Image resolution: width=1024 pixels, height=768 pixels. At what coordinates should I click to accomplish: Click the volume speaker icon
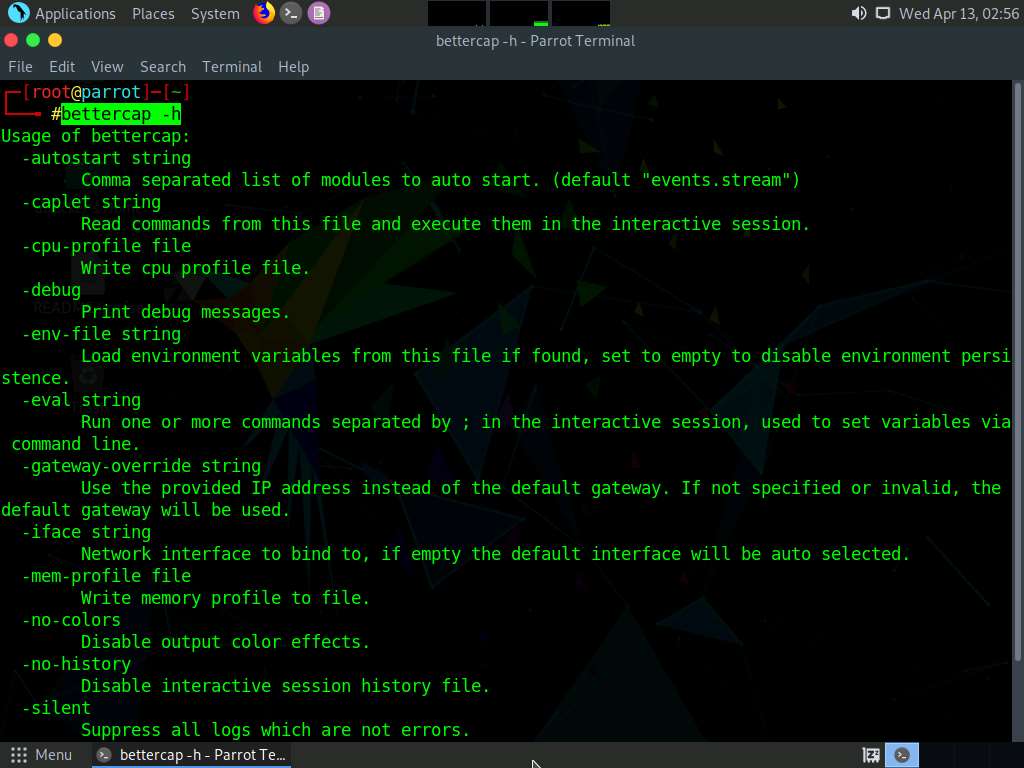point(858,13)
